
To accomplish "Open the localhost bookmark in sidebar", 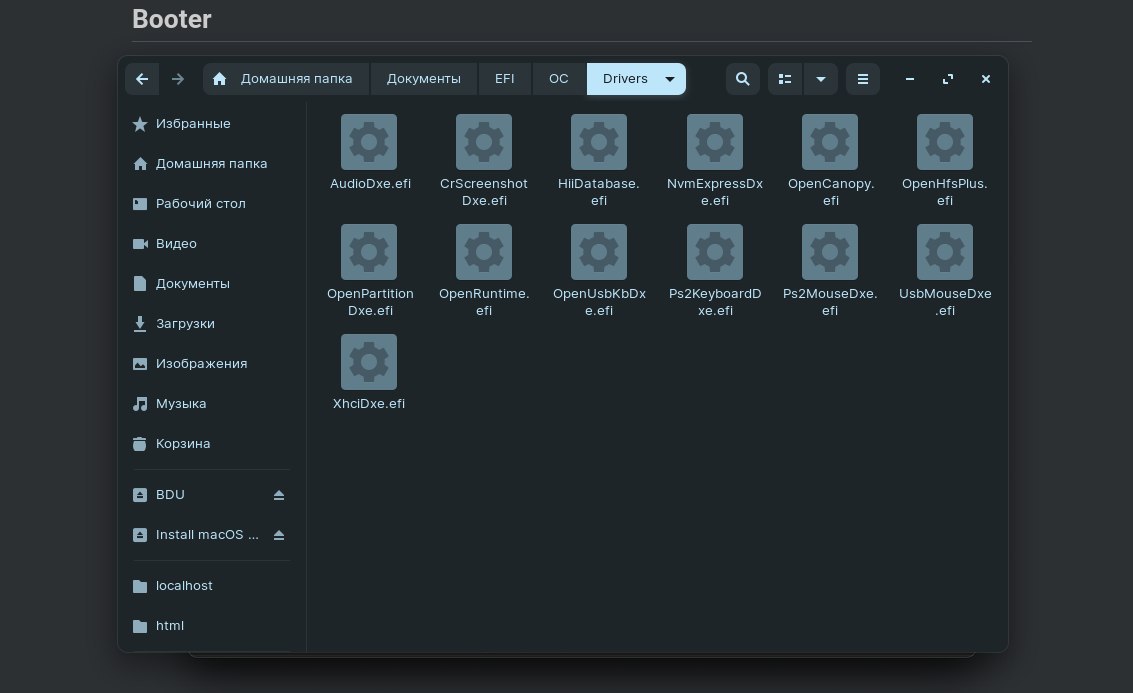I will [212, 586].
